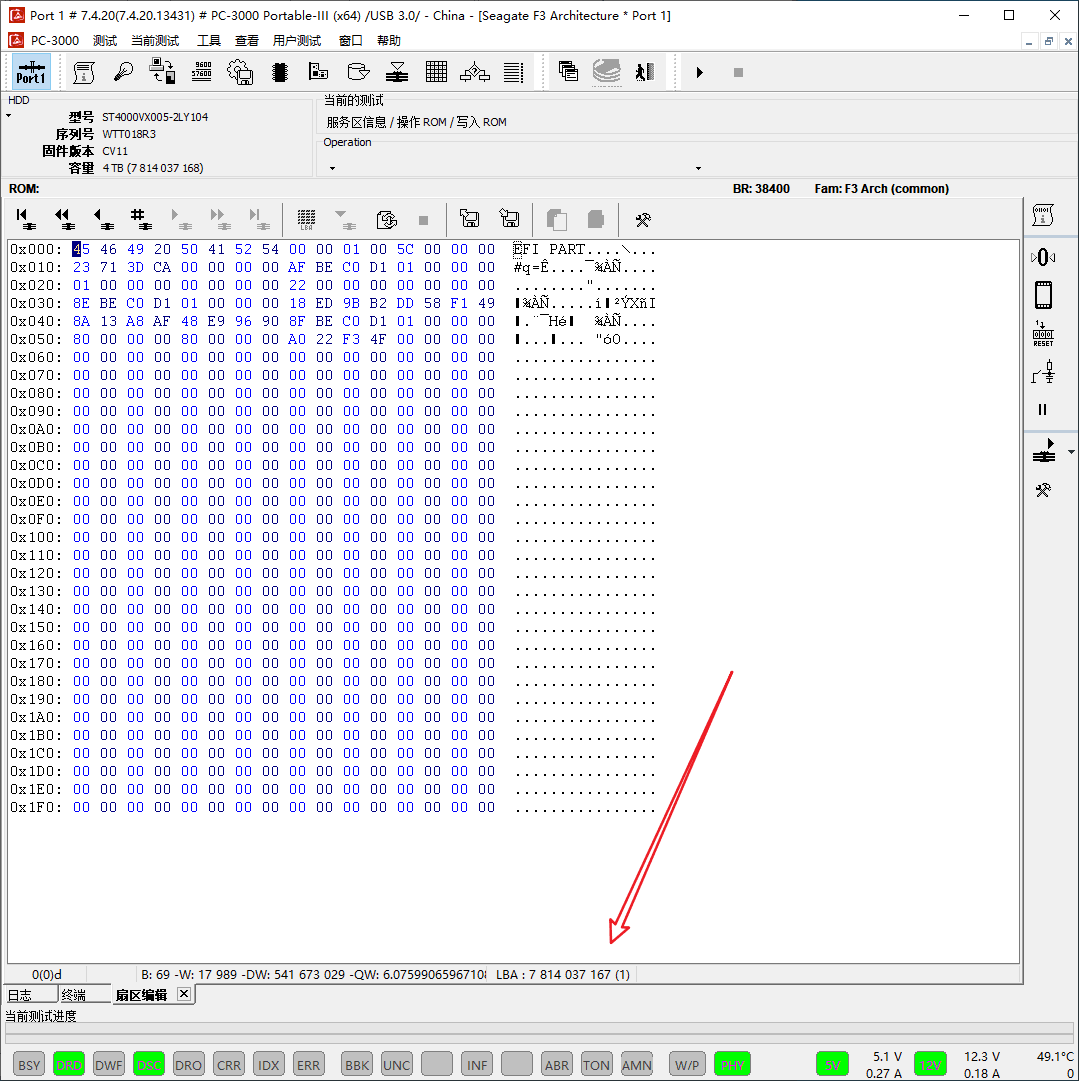Viewport: 1079px width, 1081px height.
Task: Click the text lines list icon
Action: [514, 72]
